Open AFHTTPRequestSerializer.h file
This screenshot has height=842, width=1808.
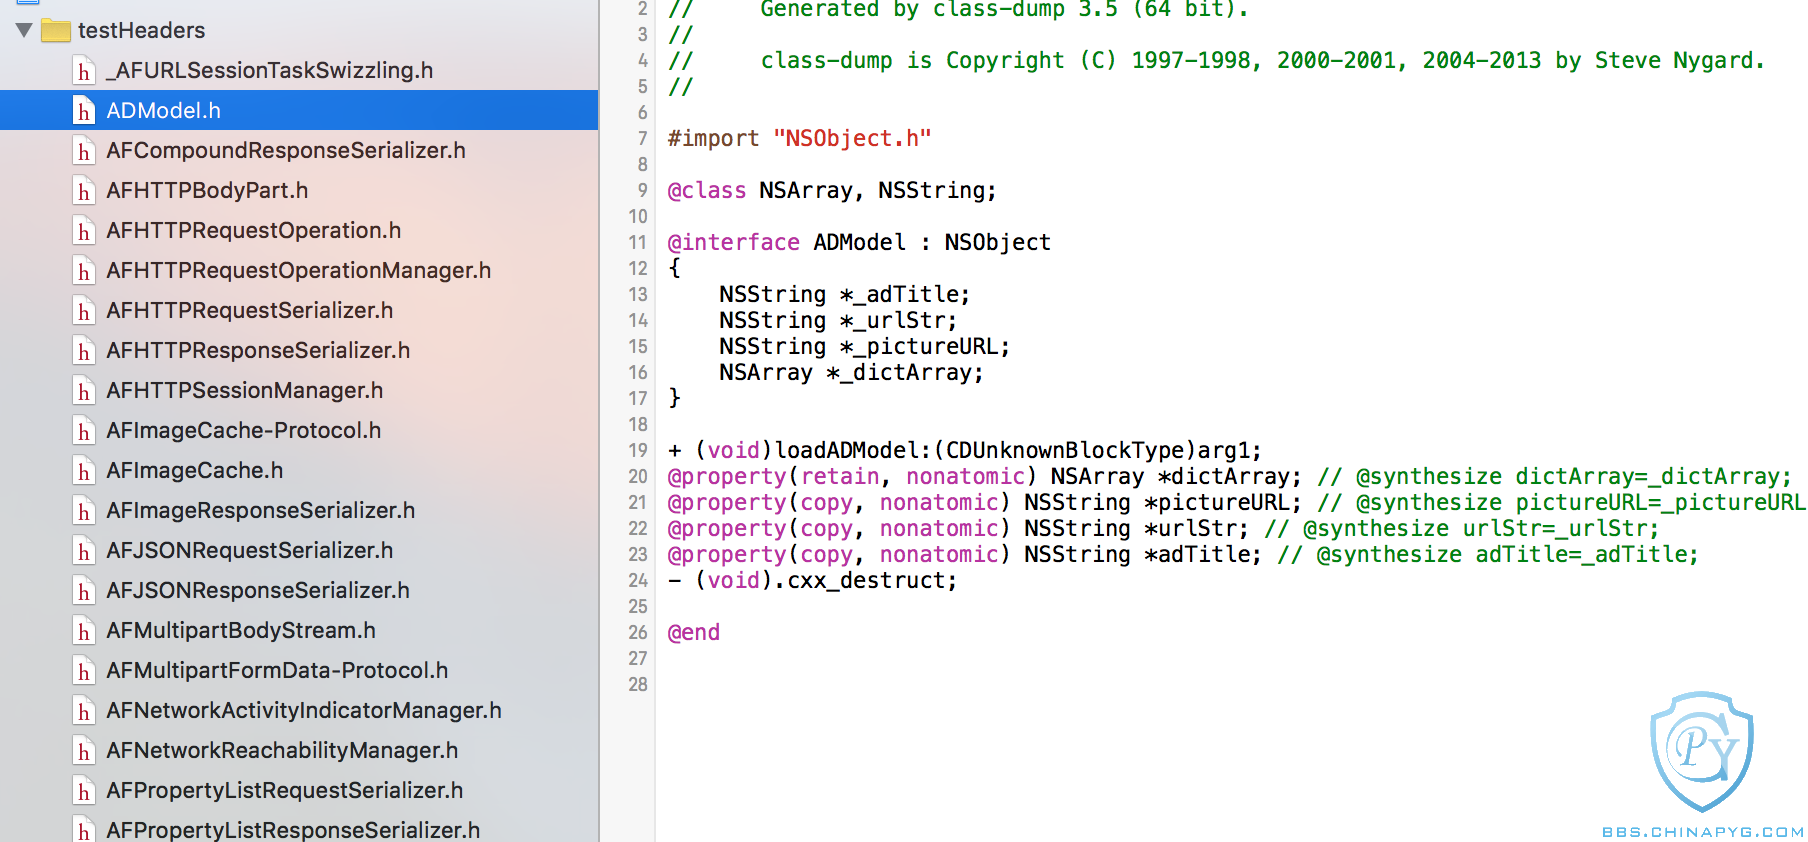[250, 310]
